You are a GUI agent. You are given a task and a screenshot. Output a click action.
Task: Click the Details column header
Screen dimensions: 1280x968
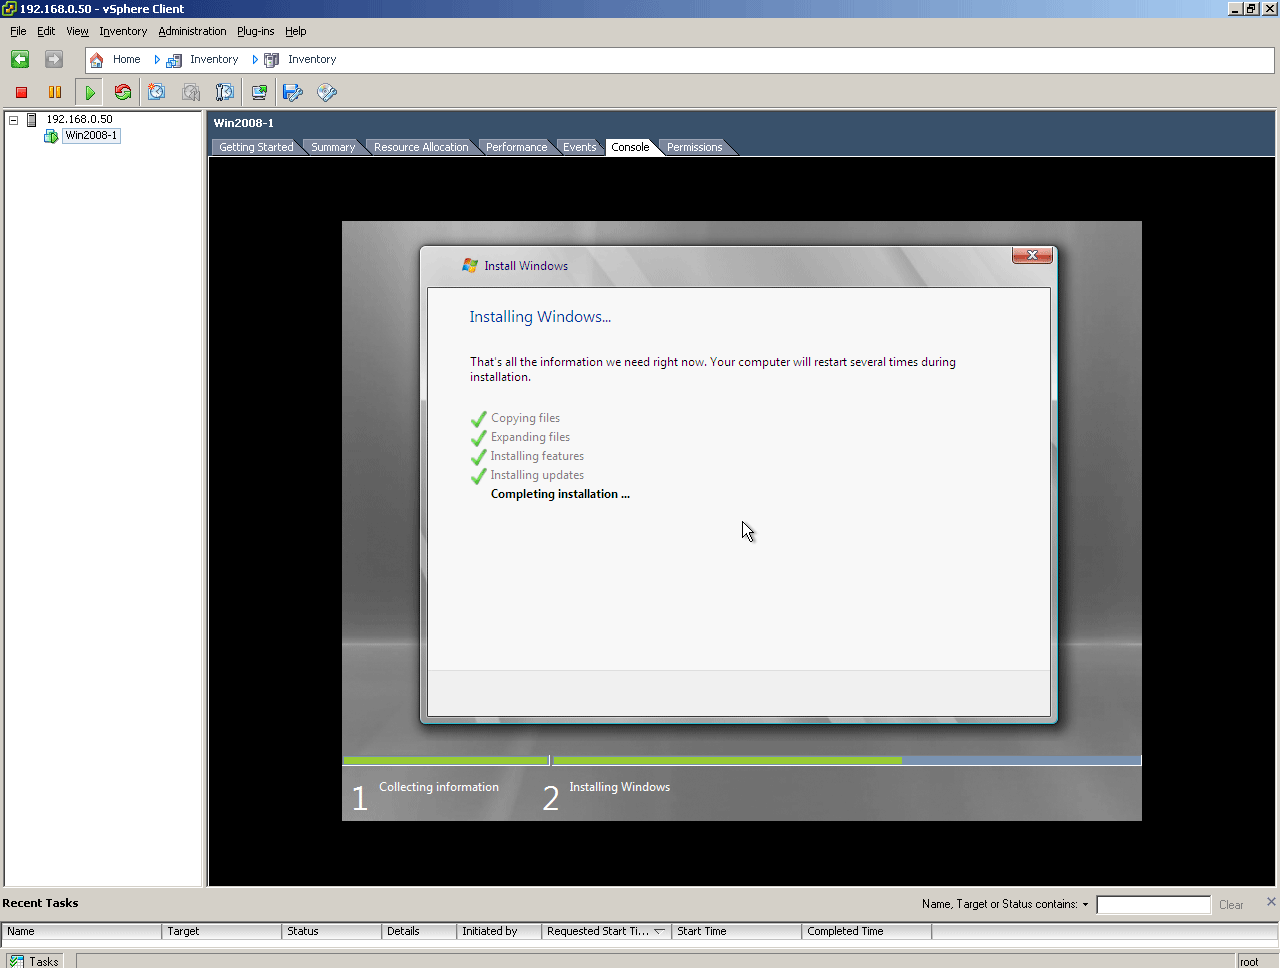(x=419, y=932)
